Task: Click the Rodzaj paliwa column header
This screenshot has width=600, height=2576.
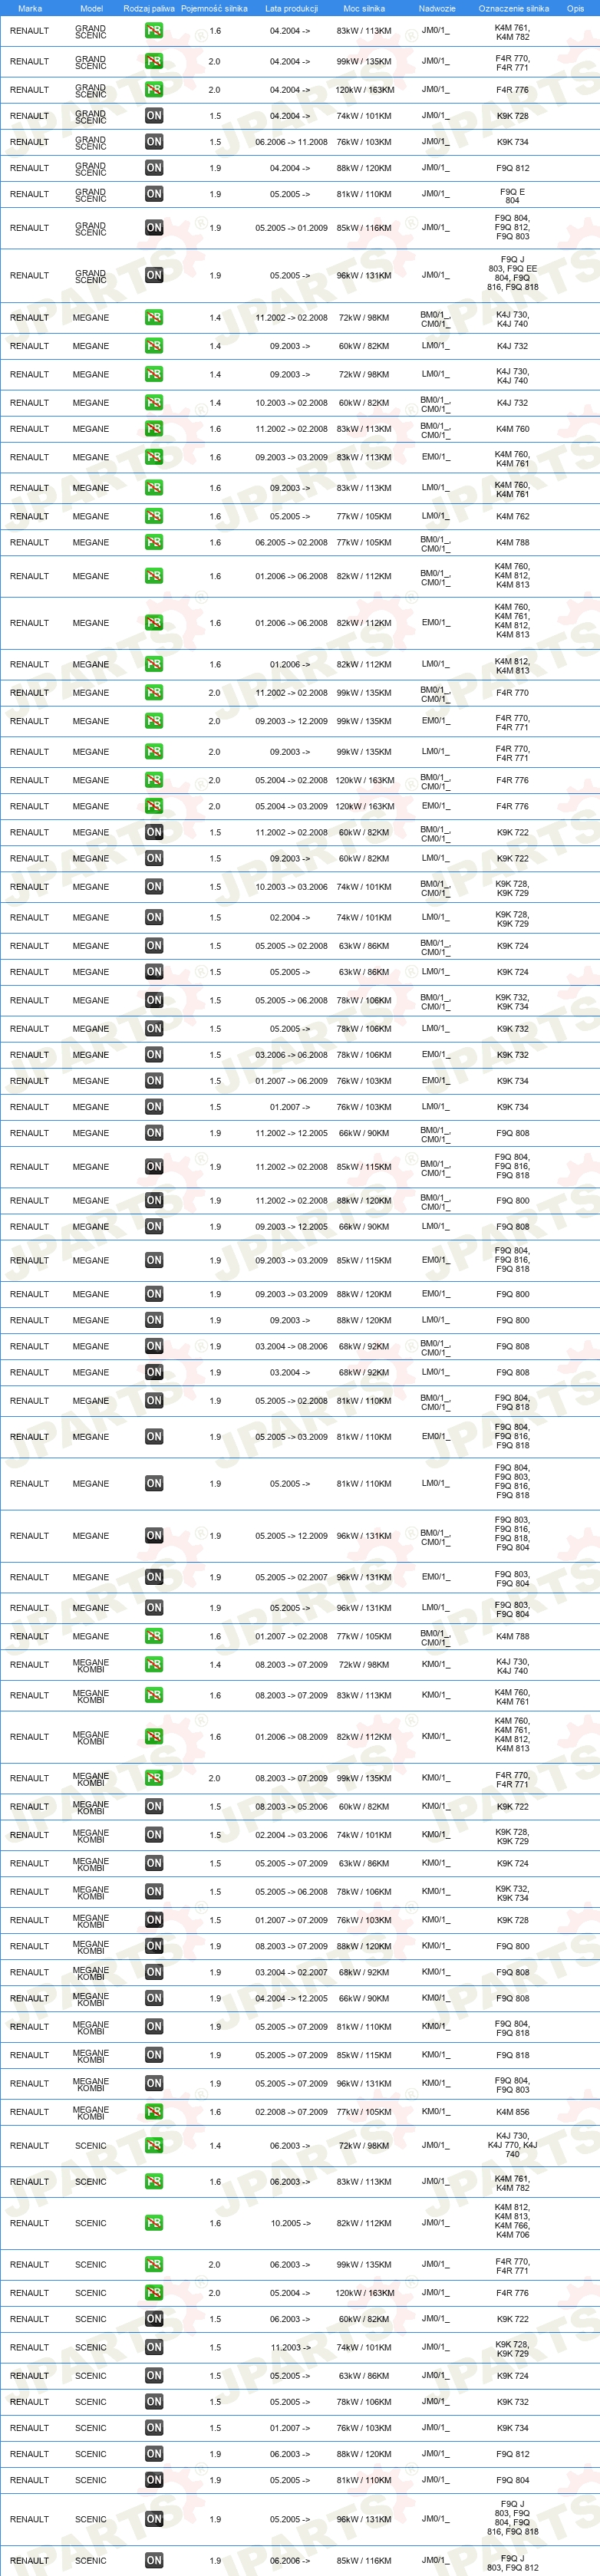Action: (149, 8)
